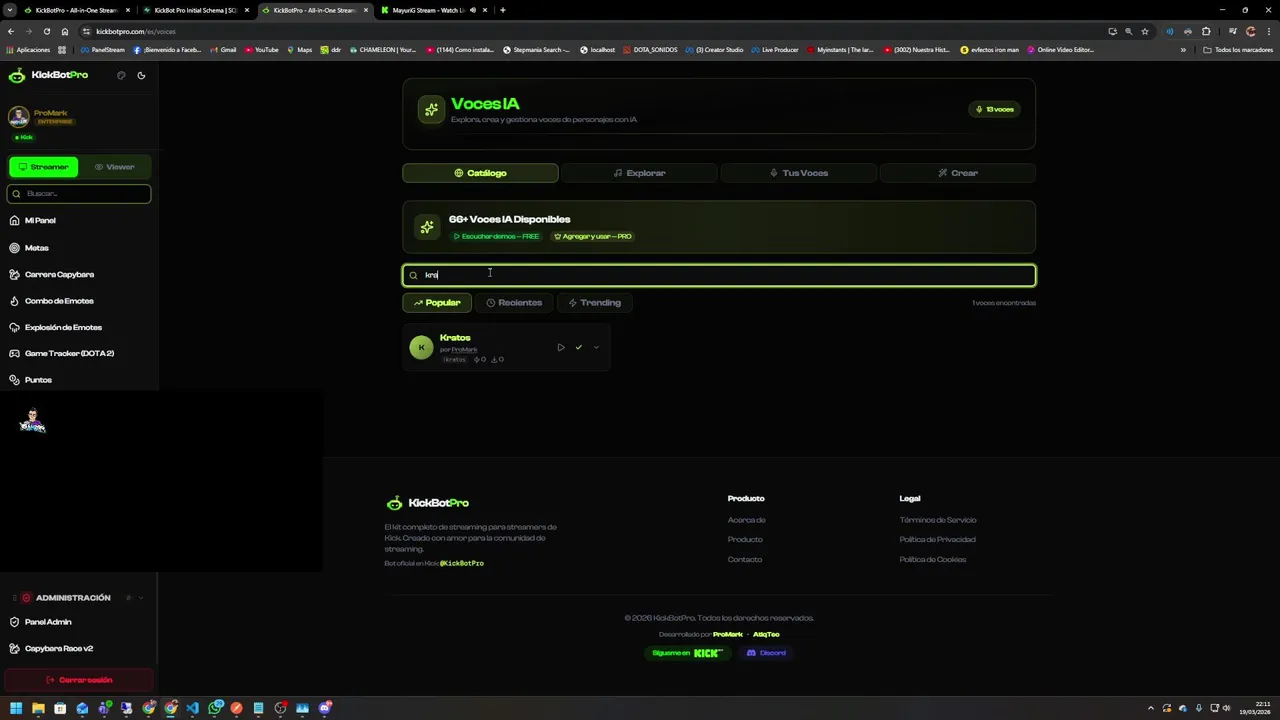Click the KickBotPro robot logo in sidebar

click(17, 75)
